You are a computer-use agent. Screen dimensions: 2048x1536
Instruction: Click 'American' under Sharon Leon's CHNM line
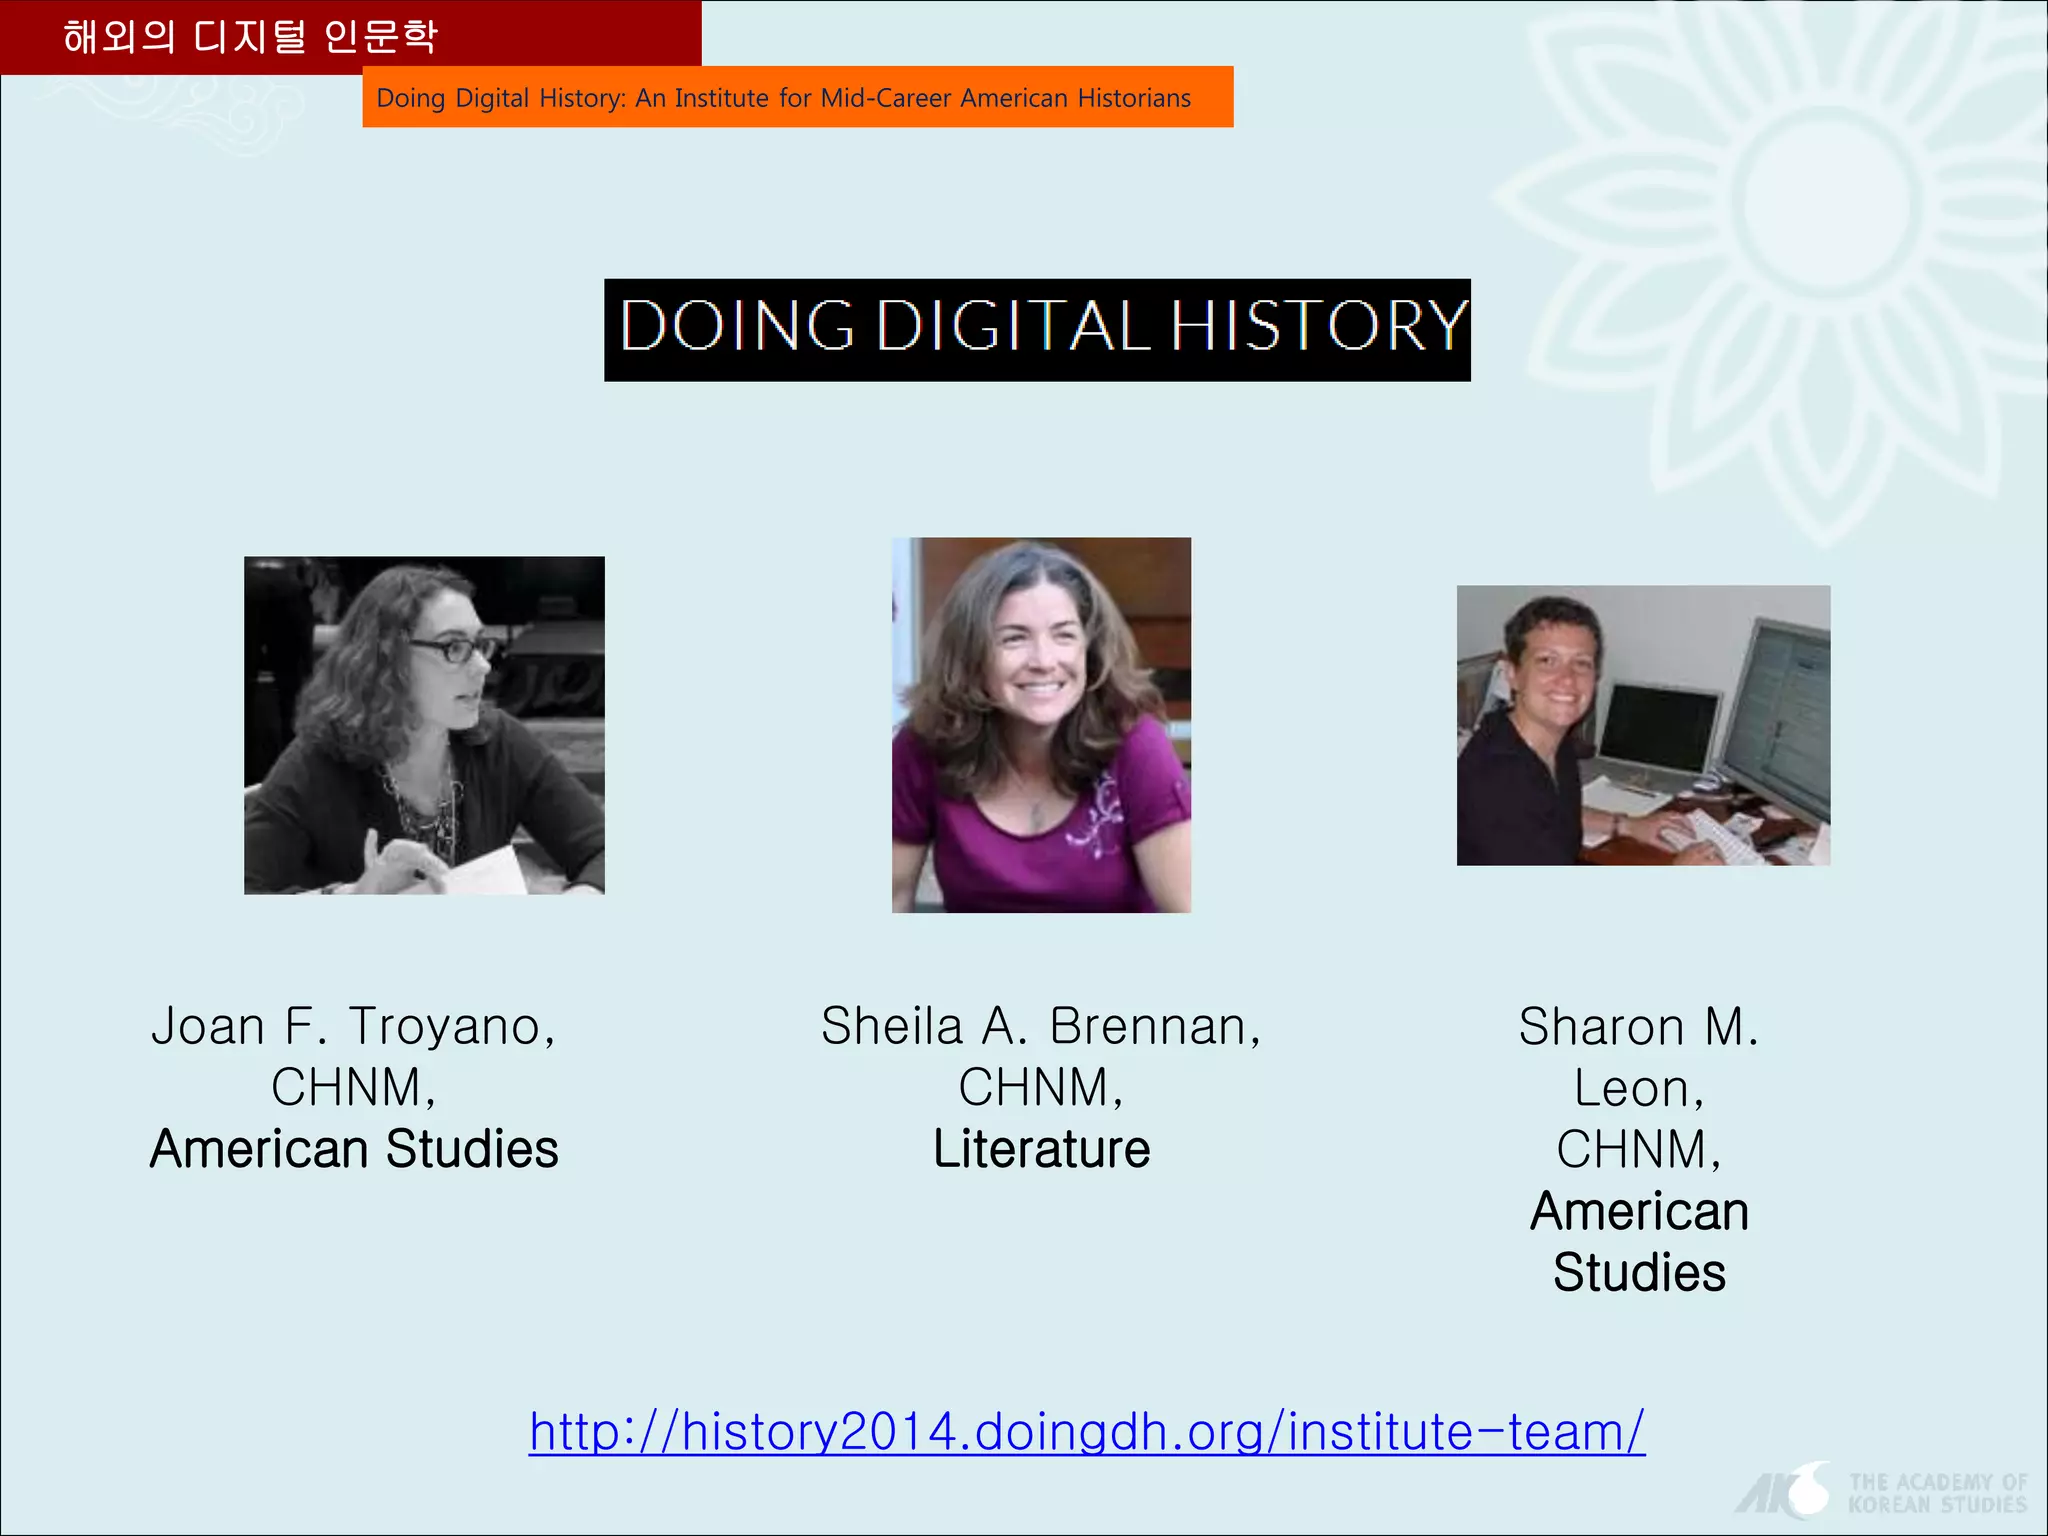click(x=1639, y=1211)
